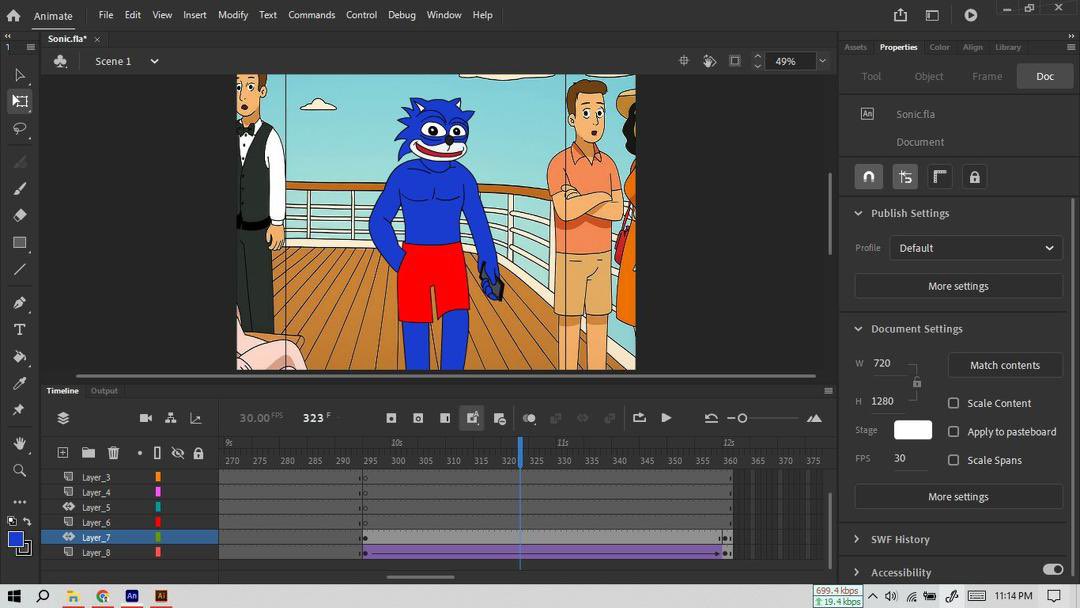The image size is (1080, 608).
Task: Toggle clip content outside stage icon
Action: click(735, 61)
